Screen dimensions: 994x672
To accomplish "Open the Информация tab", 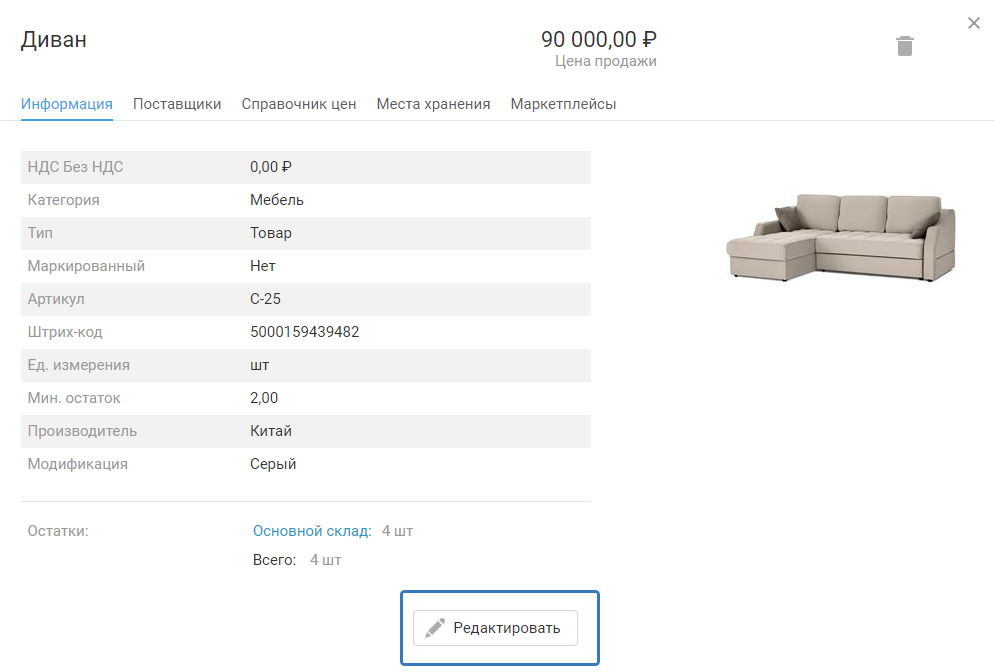I will coord(67,104).
